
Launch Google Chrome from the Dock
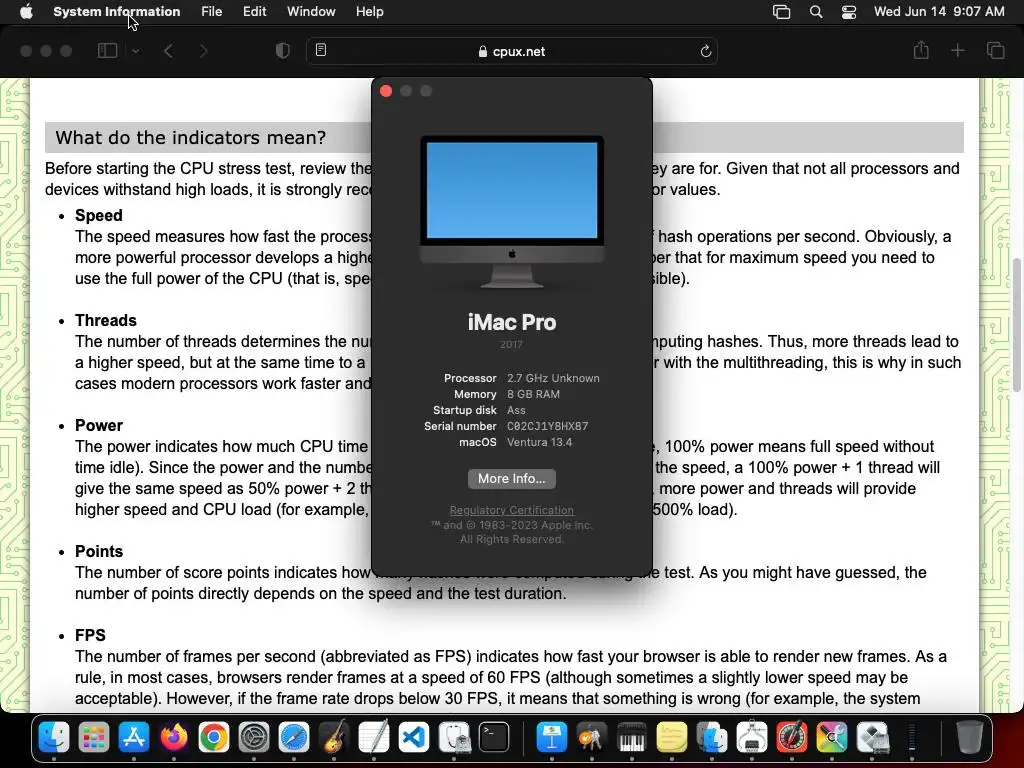[214, 738]
